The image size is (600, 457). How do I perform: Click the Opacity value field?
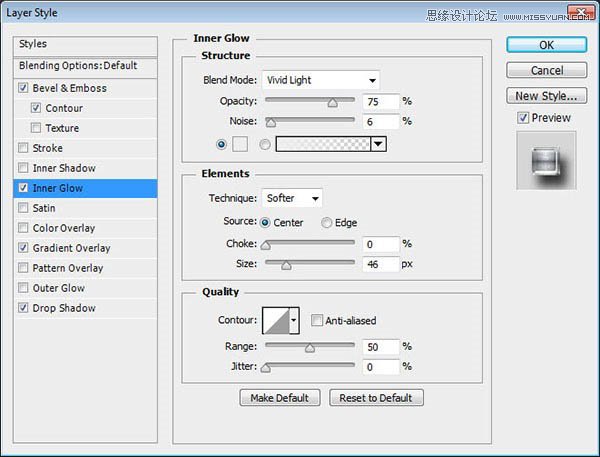[381, 101]
